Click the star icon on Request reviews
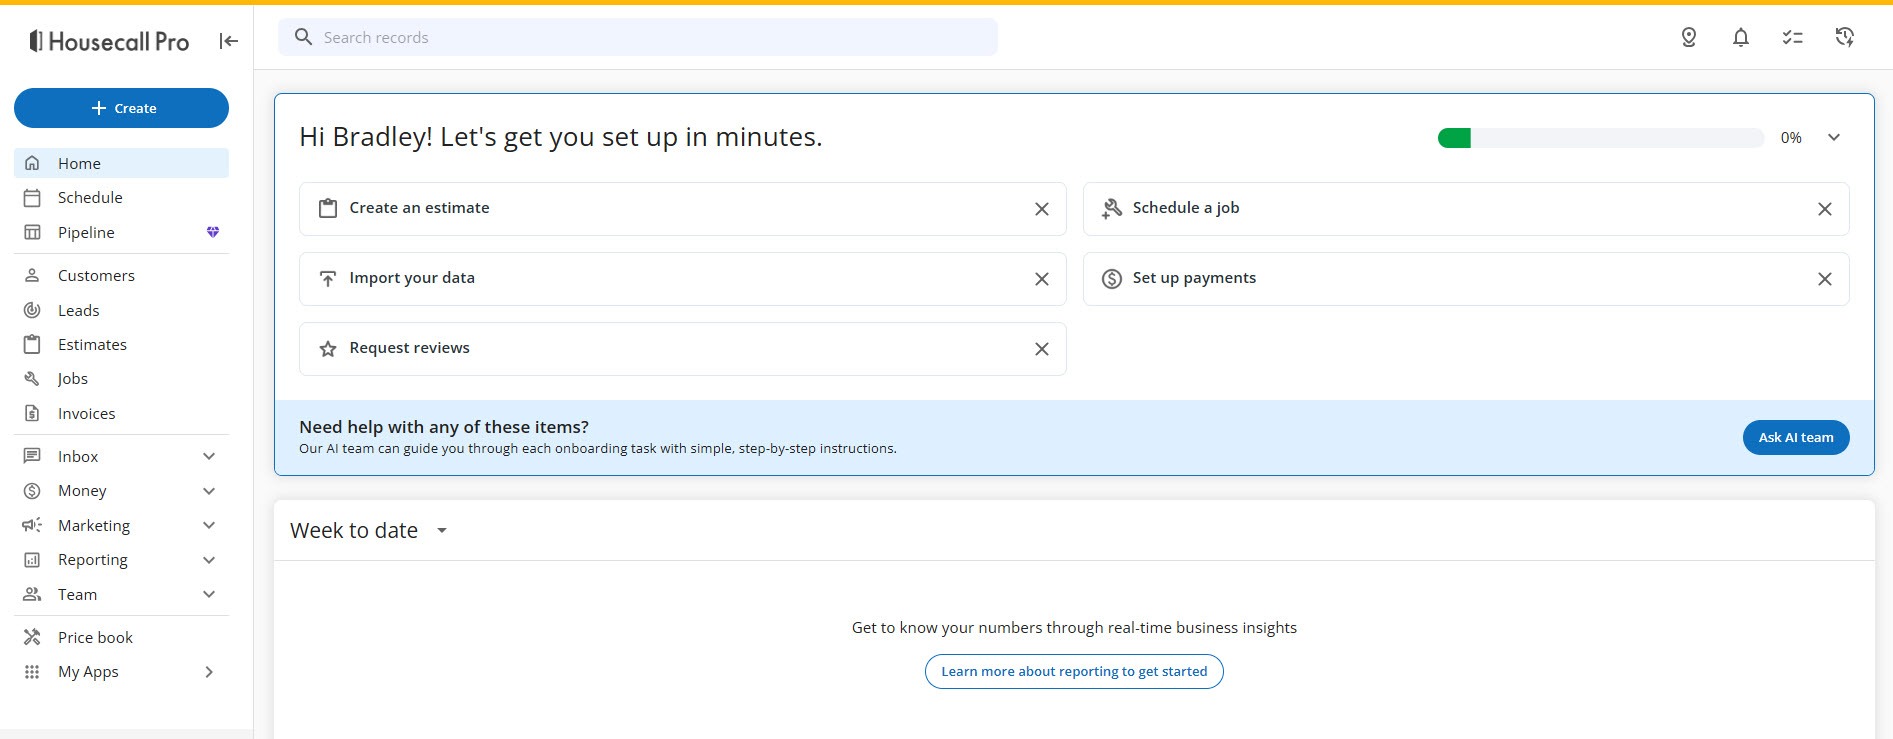 pos(328,349)
